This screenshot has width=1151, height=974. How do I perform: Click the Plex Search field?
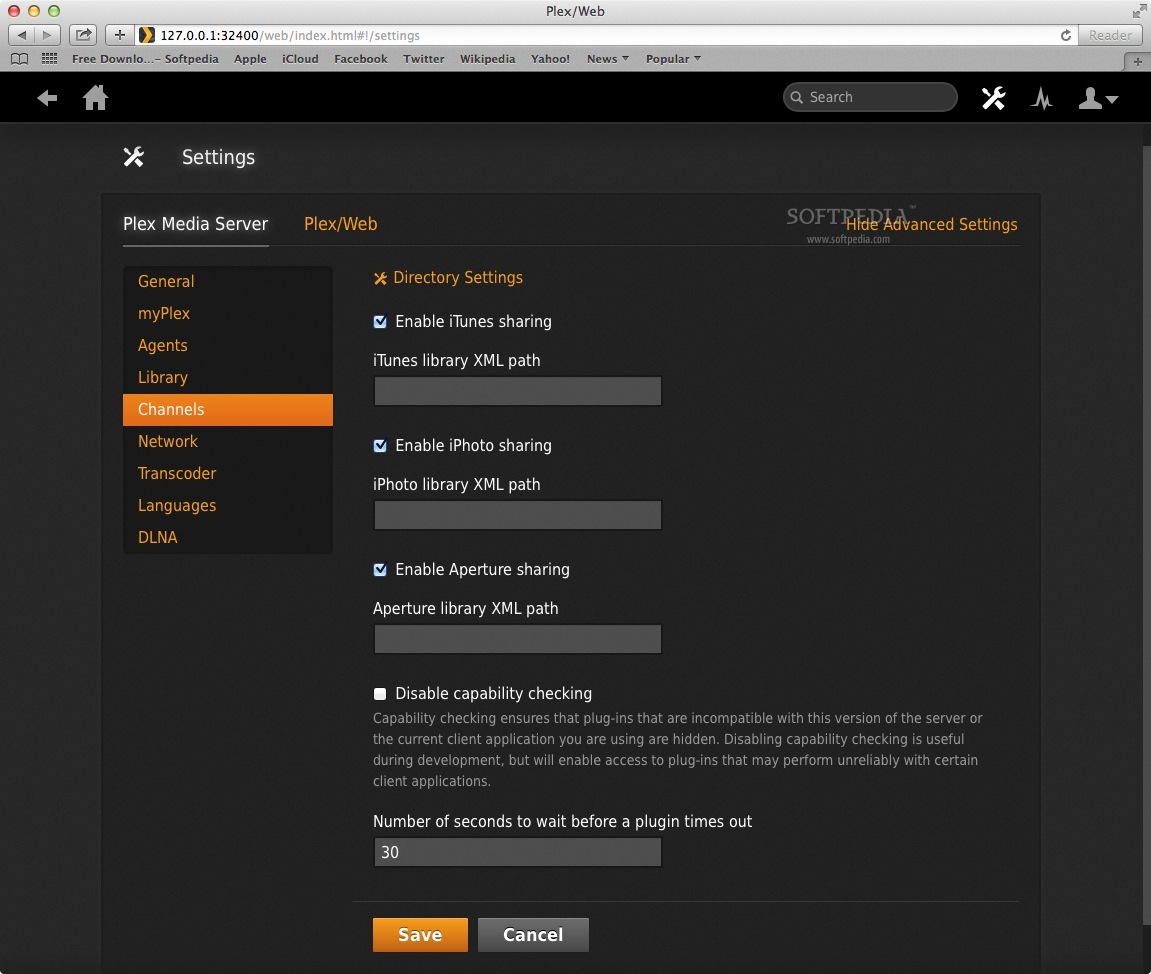(870, 97)
